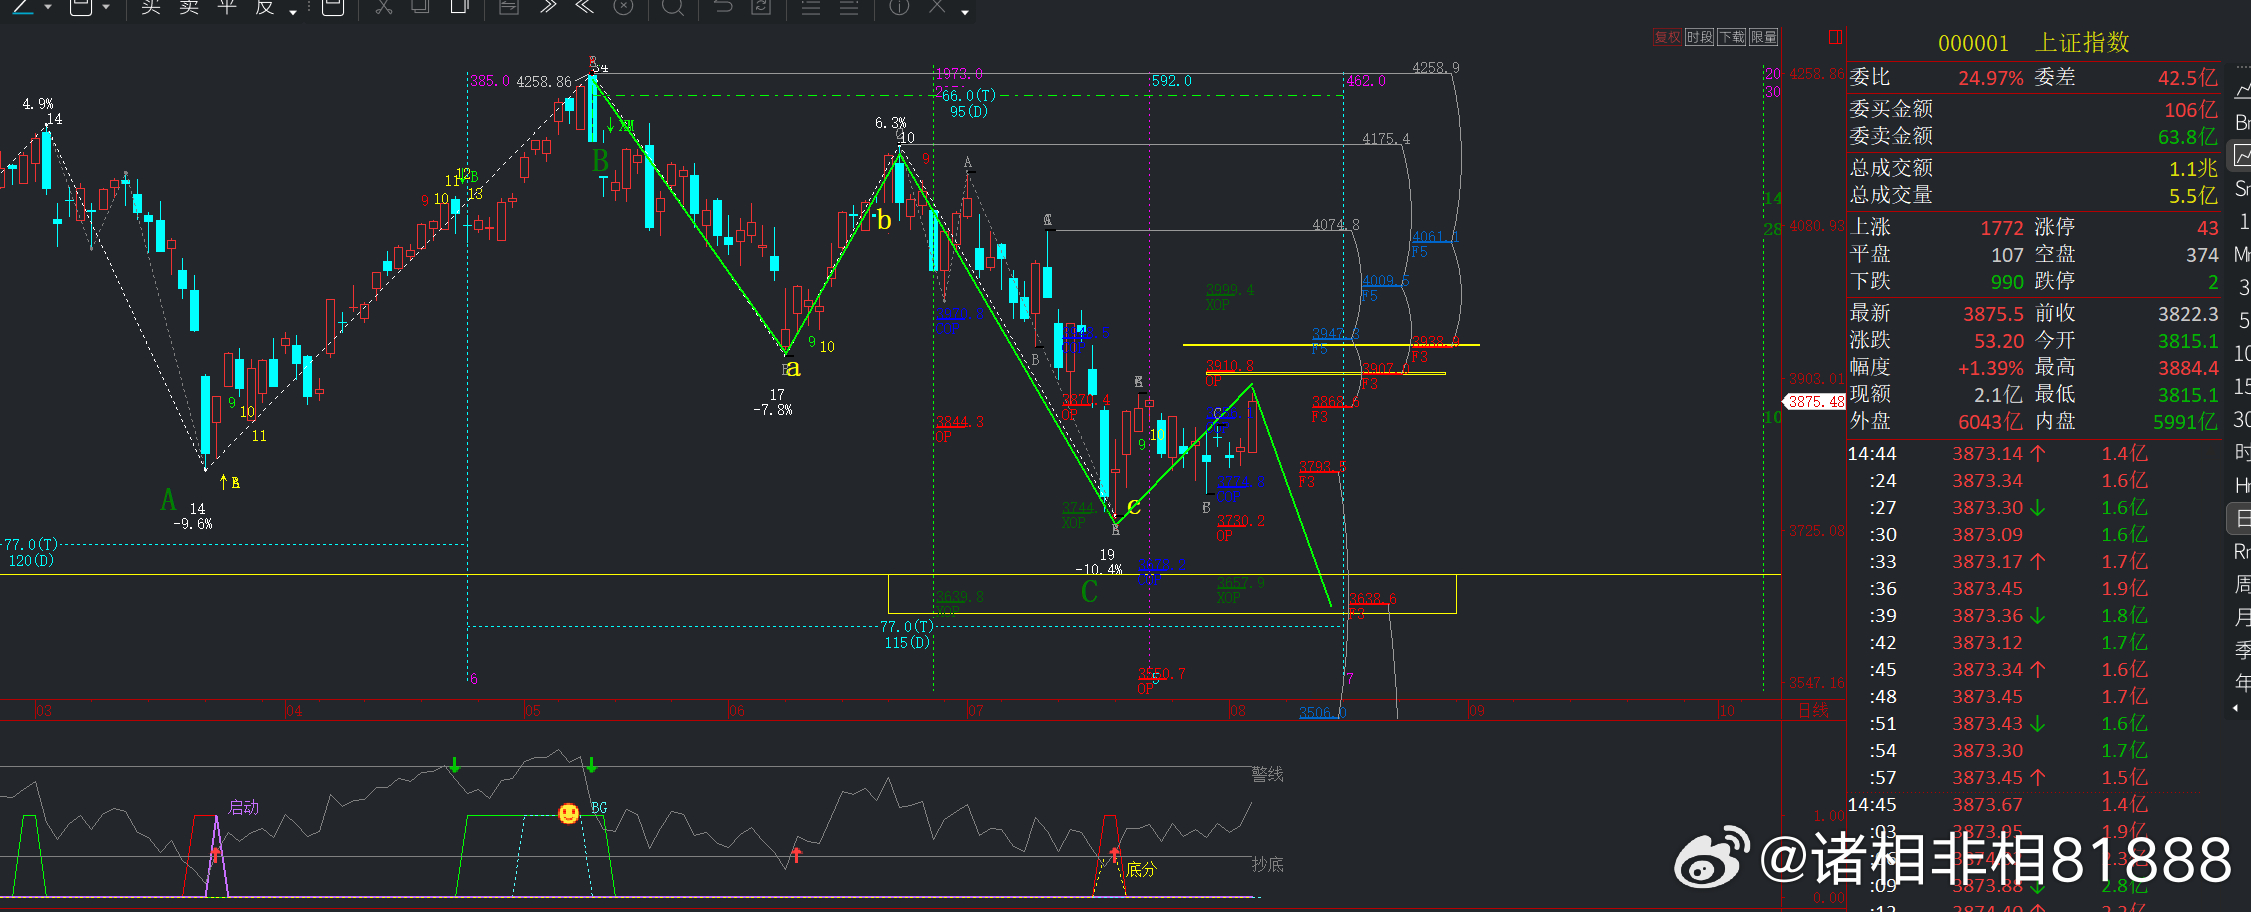Toggle the 限量 limit option
This screenshot has height=912, width=2251.
point(1763,37)
